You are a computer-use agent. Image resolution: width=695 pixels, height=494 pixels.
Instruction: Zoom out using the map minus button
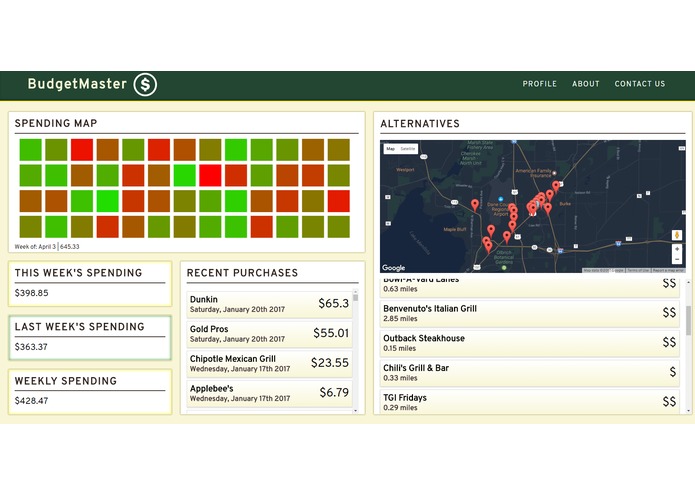(677, 260)
